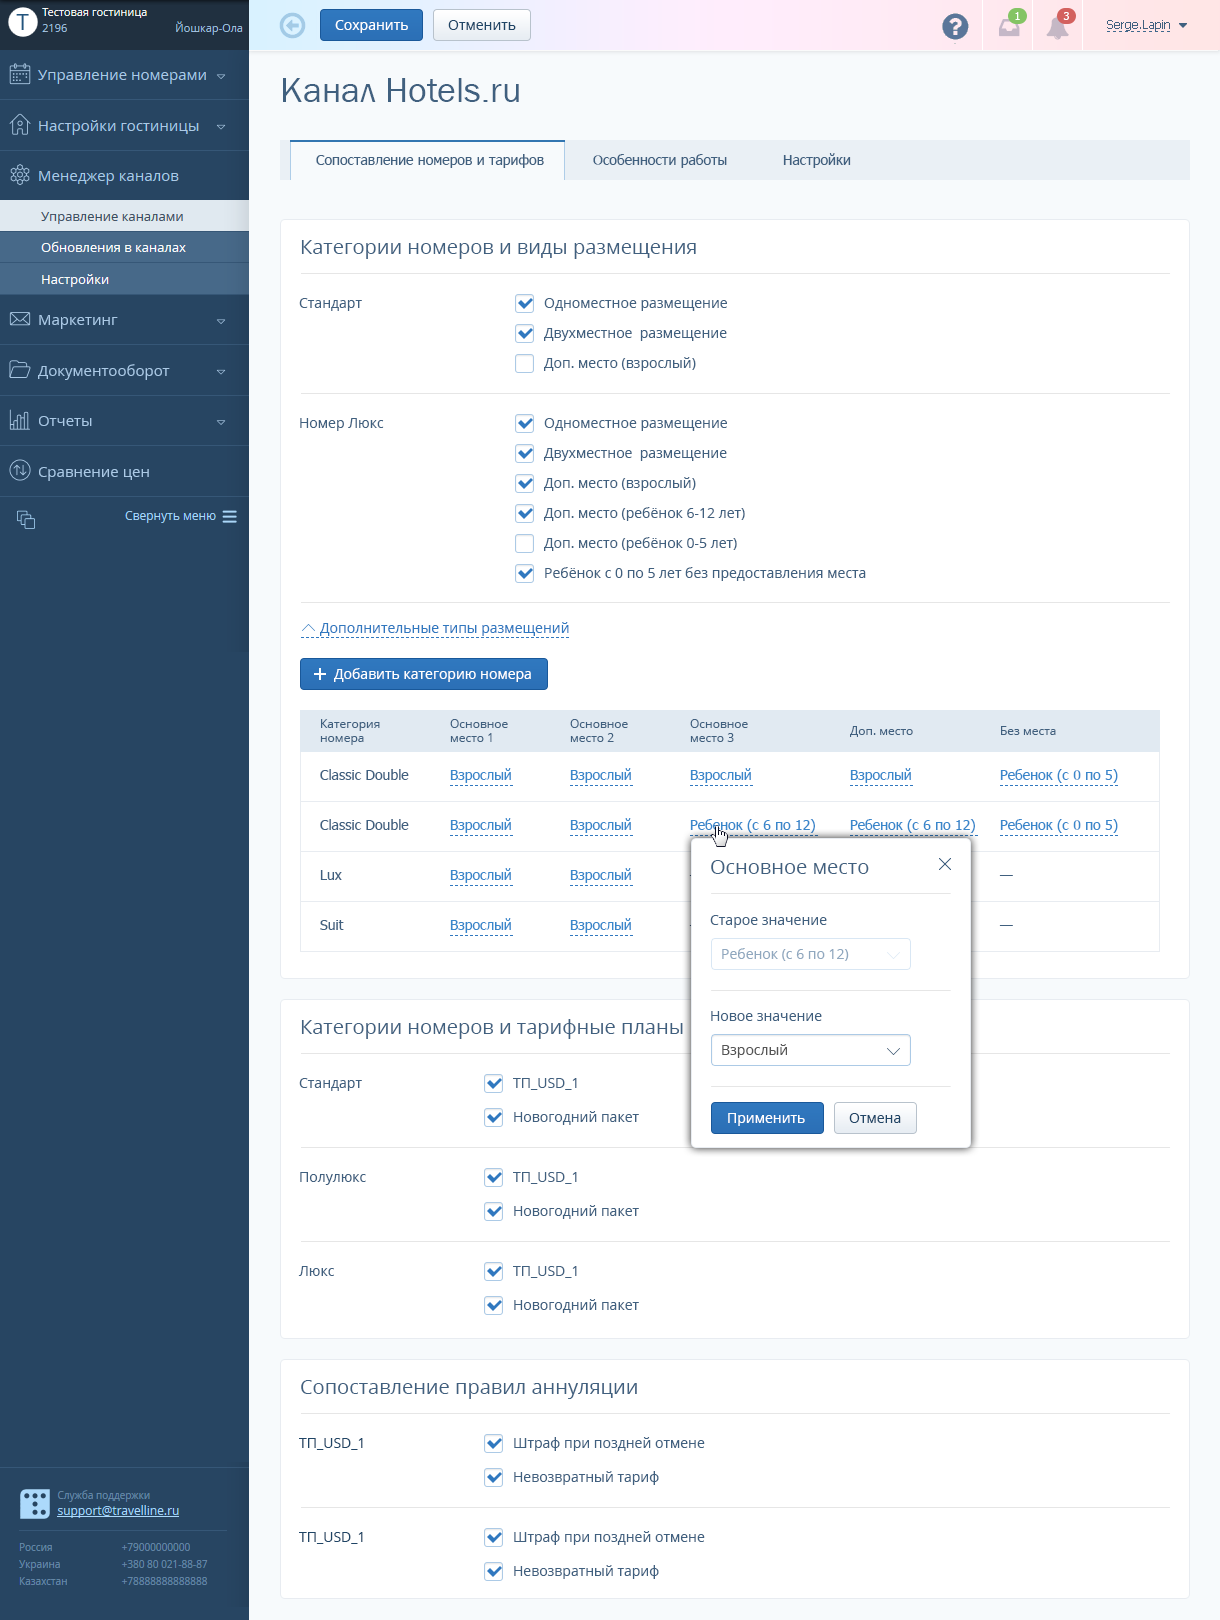The width and height of the screenshot is (1220, 1620).
Task: Open Сравнение цен menu label
Action: 94,472
